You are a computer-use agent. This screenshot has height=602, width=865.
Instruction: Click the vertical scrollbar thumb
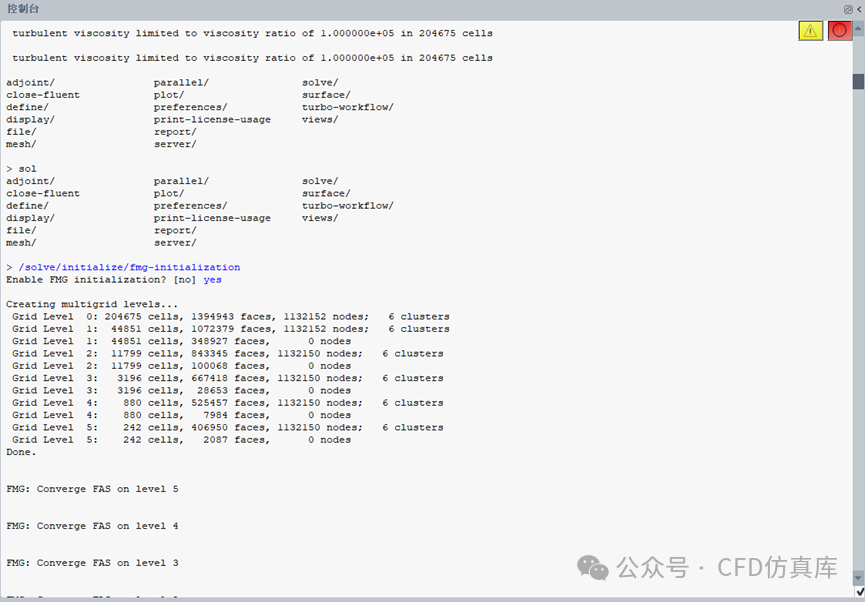coord(858,81)
